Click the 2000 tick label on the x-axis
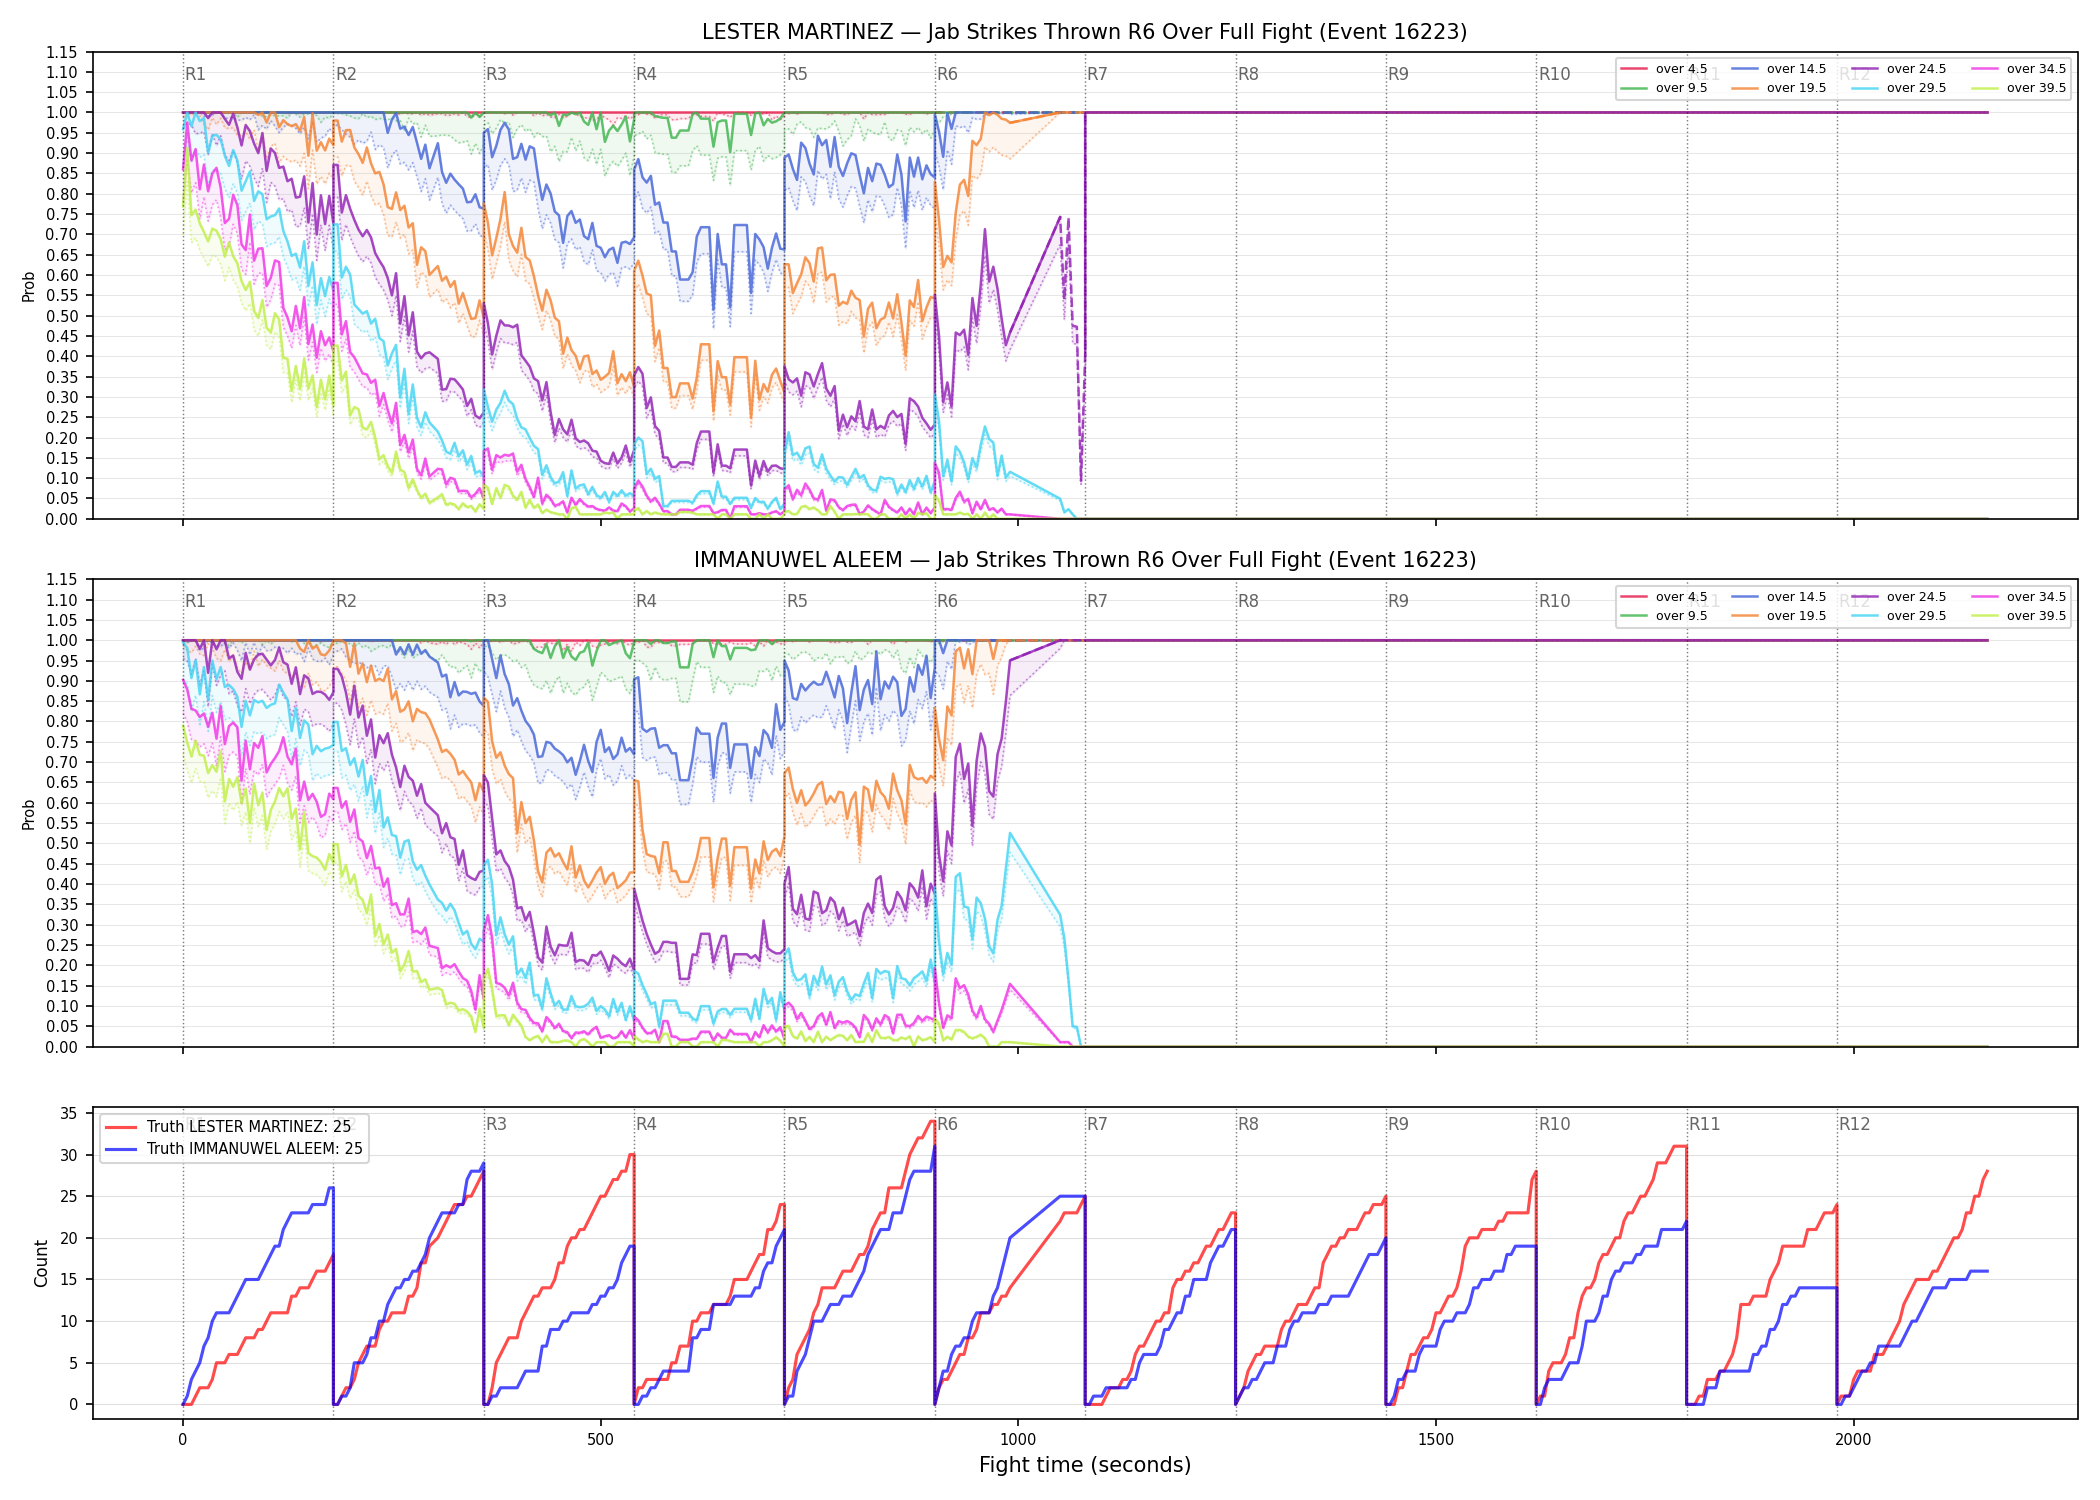The width and height of the screenshot is (2100, 1500). pyautogui.click(x=1854, y=1439)
